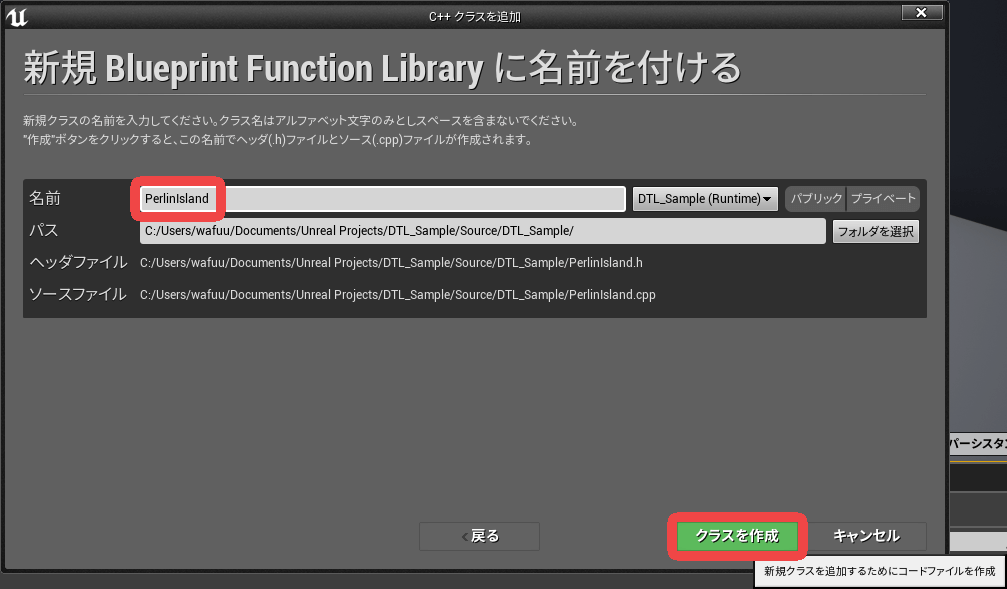This screenshot has height=589, width=1007.
Task: Close the C++ class dialog window
Action: [921, 12]
